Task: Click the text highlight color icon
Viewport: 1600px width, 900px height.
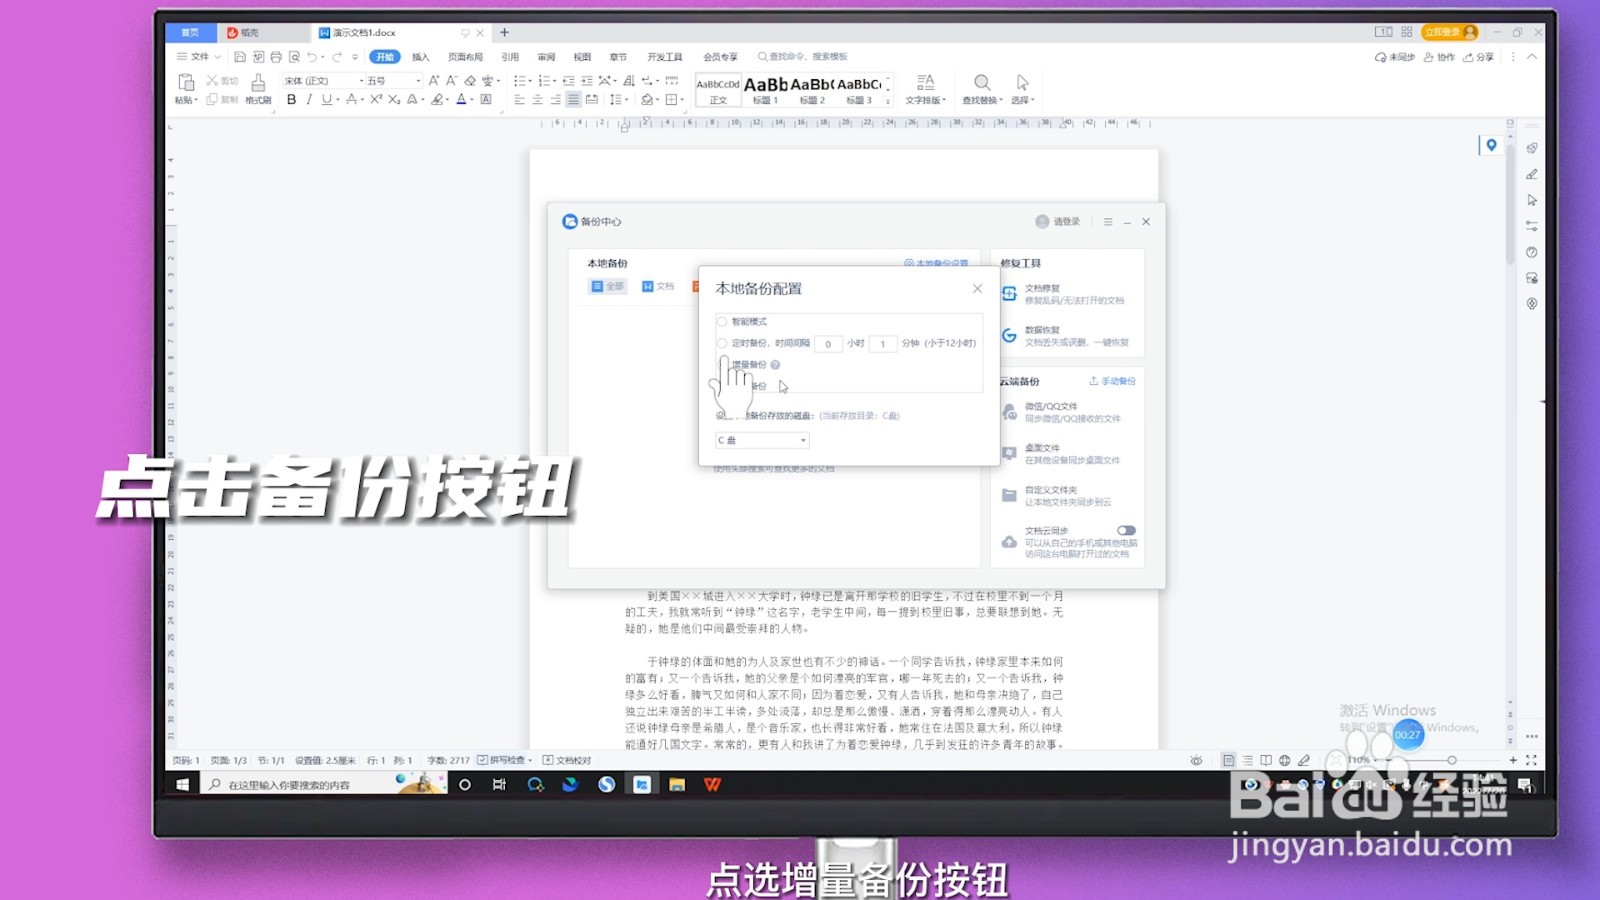Action: pyautogui.click(x=437, y=100)
